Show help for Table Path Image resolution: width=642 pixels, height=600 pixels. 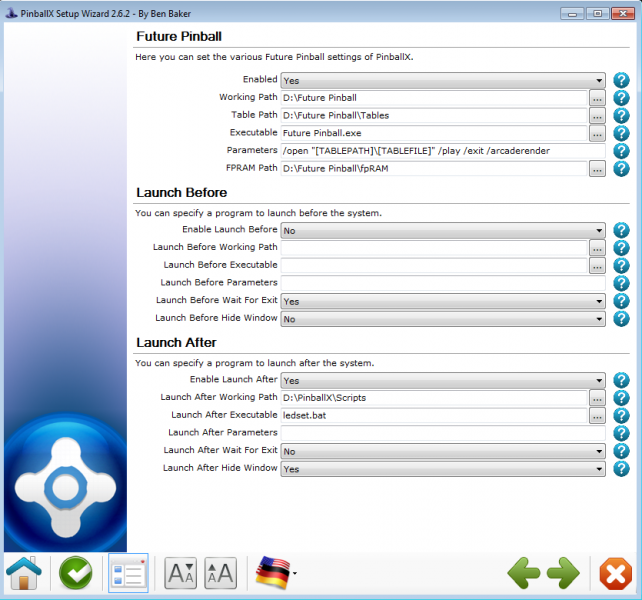621,115
